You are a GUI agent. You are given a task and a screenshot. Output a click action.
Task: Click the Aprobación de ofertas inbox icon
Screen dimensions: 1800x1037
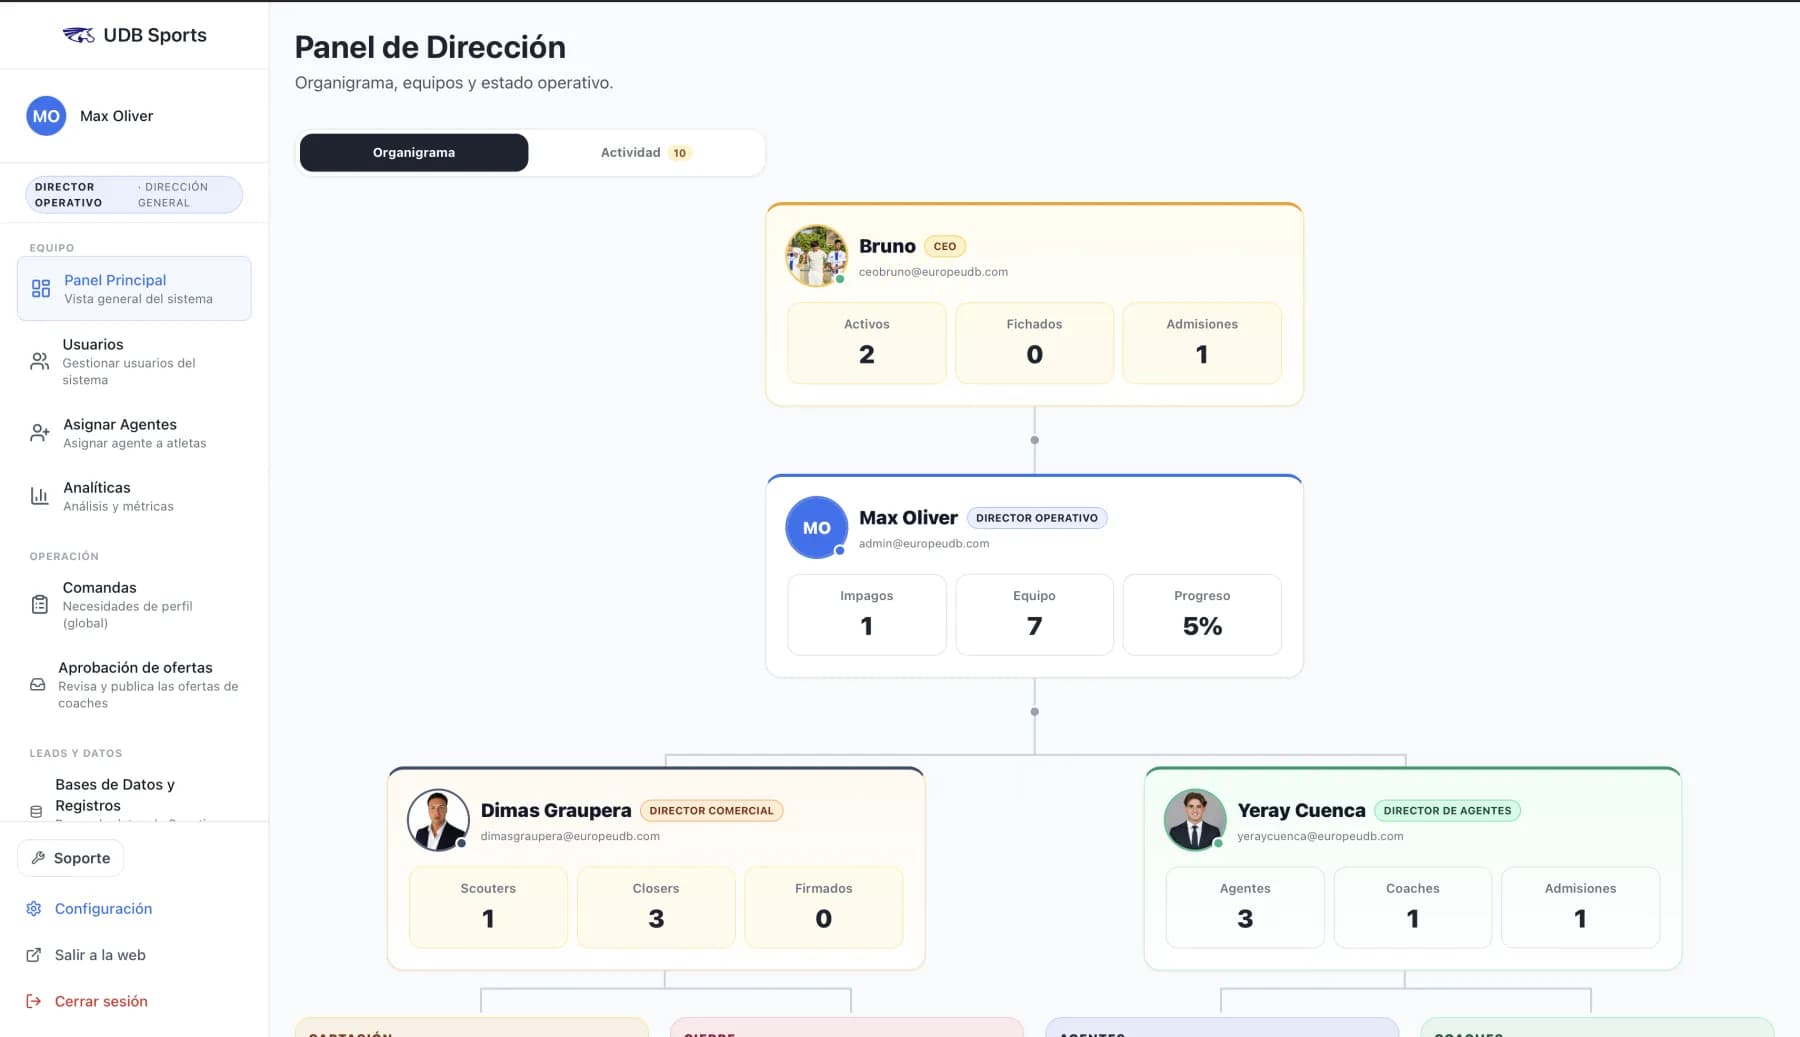coord(38,685)
